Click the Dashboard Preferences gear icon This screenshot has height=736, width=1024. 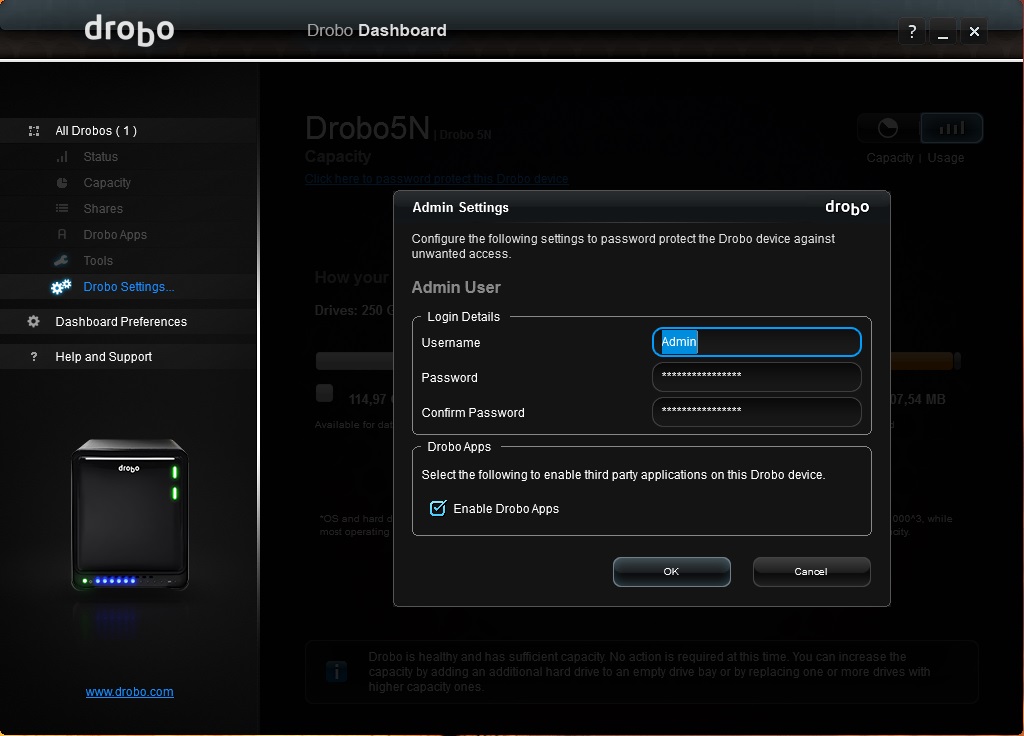coord(33,321)
